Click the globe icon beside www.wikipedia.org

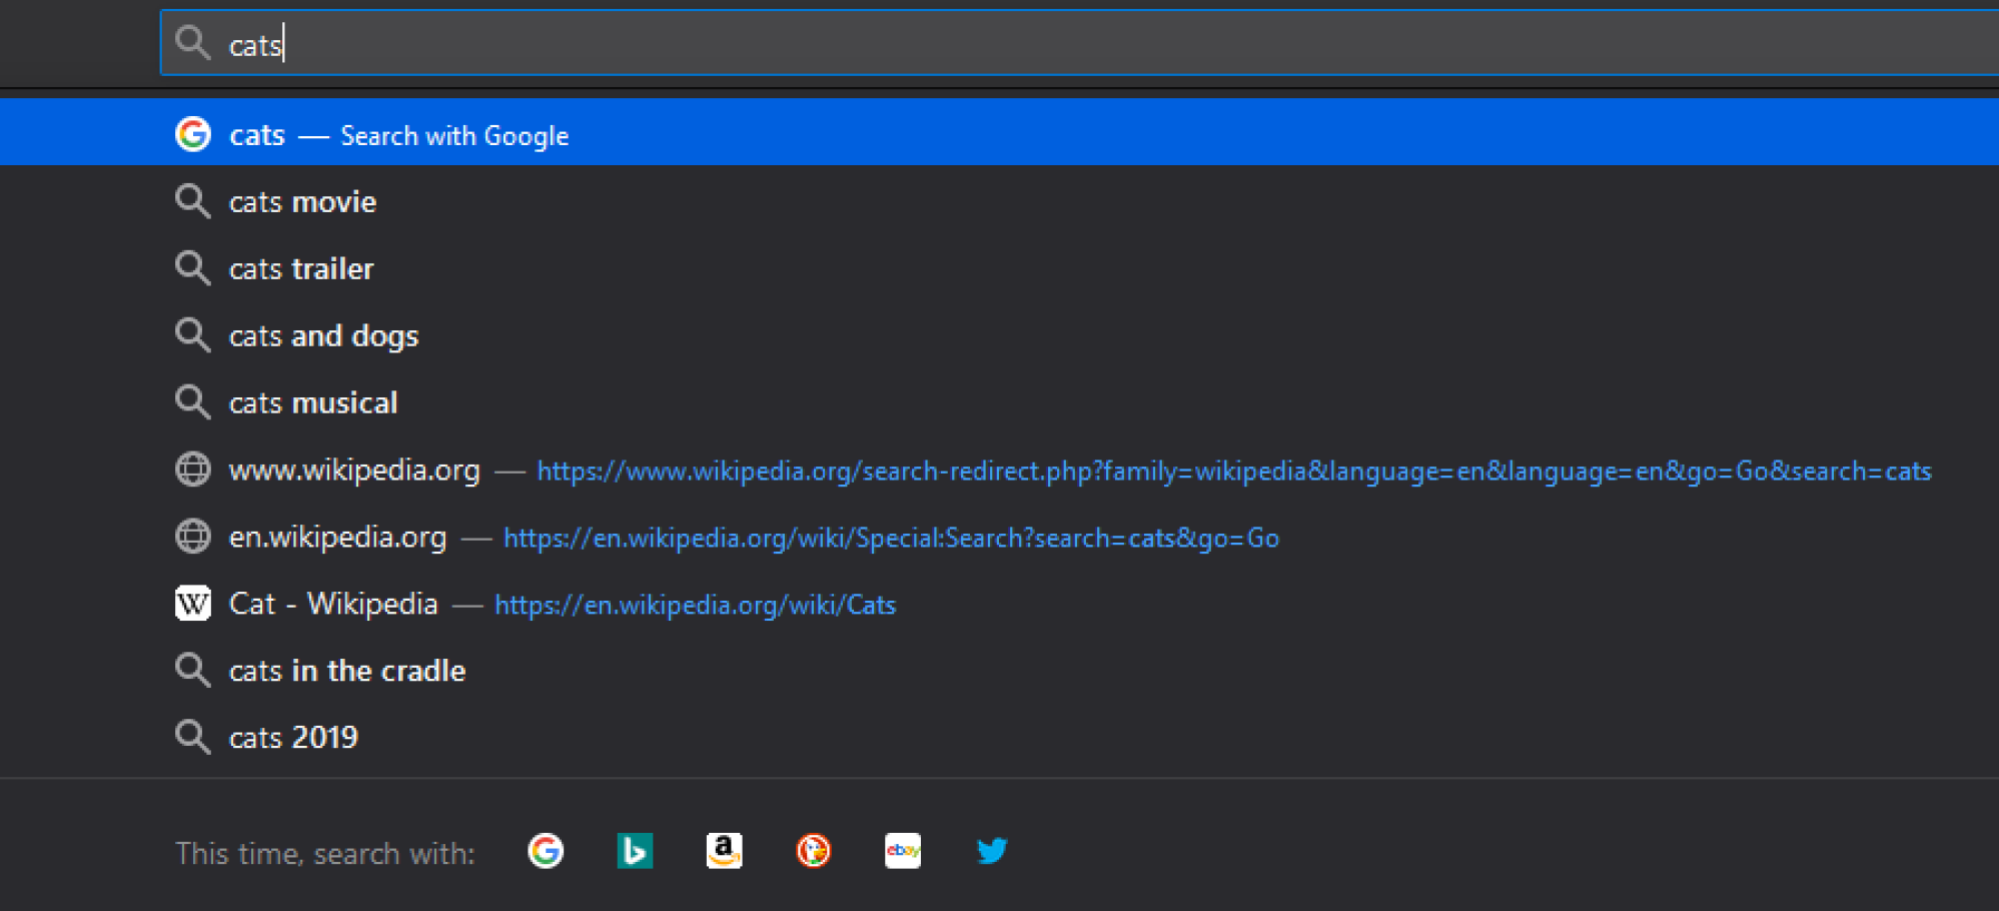[192, 469]
